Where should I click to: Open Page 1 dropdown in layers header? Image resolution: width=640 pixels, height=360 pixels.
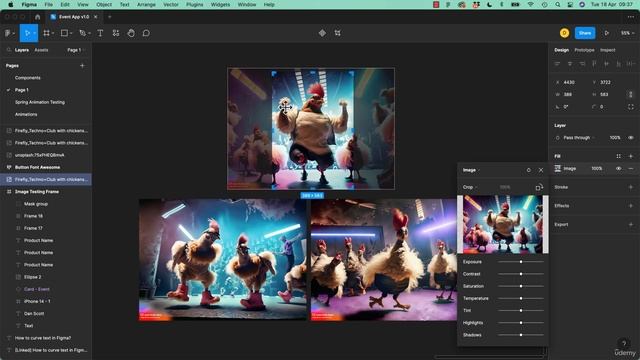click(x=76, y=50)
